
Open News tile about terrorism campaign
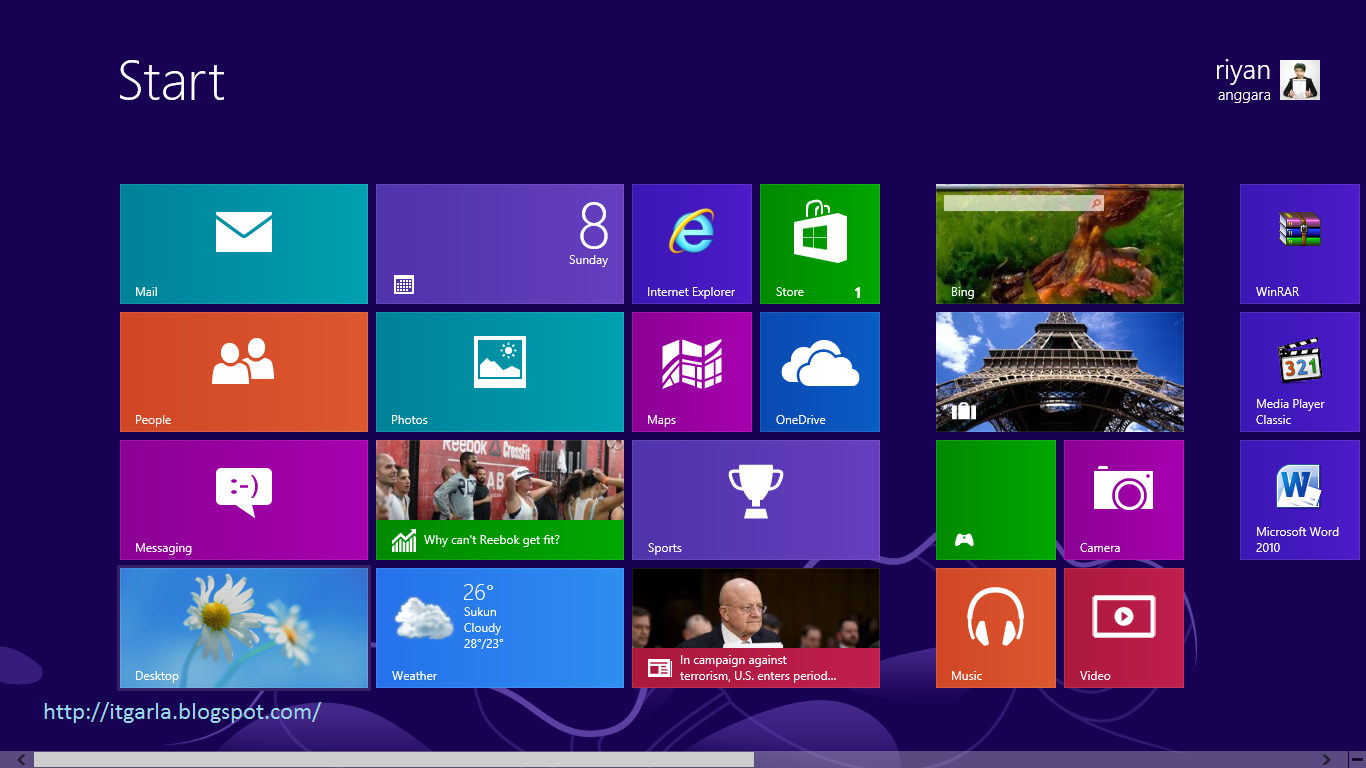(756, 628)
